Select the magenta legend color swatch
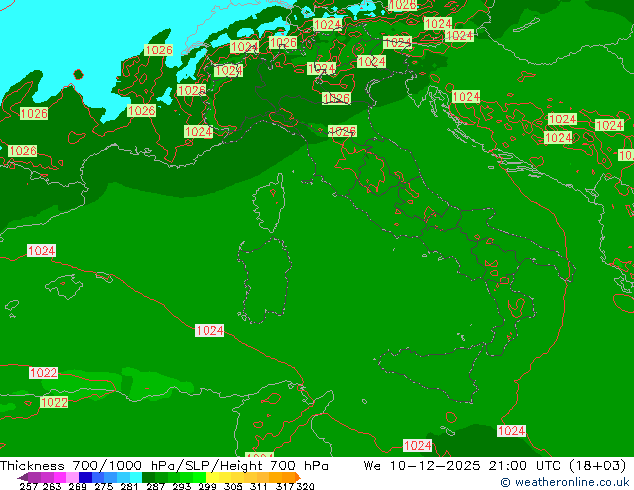The width and height of the screenshot is (634, 490). pyautogui.click(x=59, y=477)
